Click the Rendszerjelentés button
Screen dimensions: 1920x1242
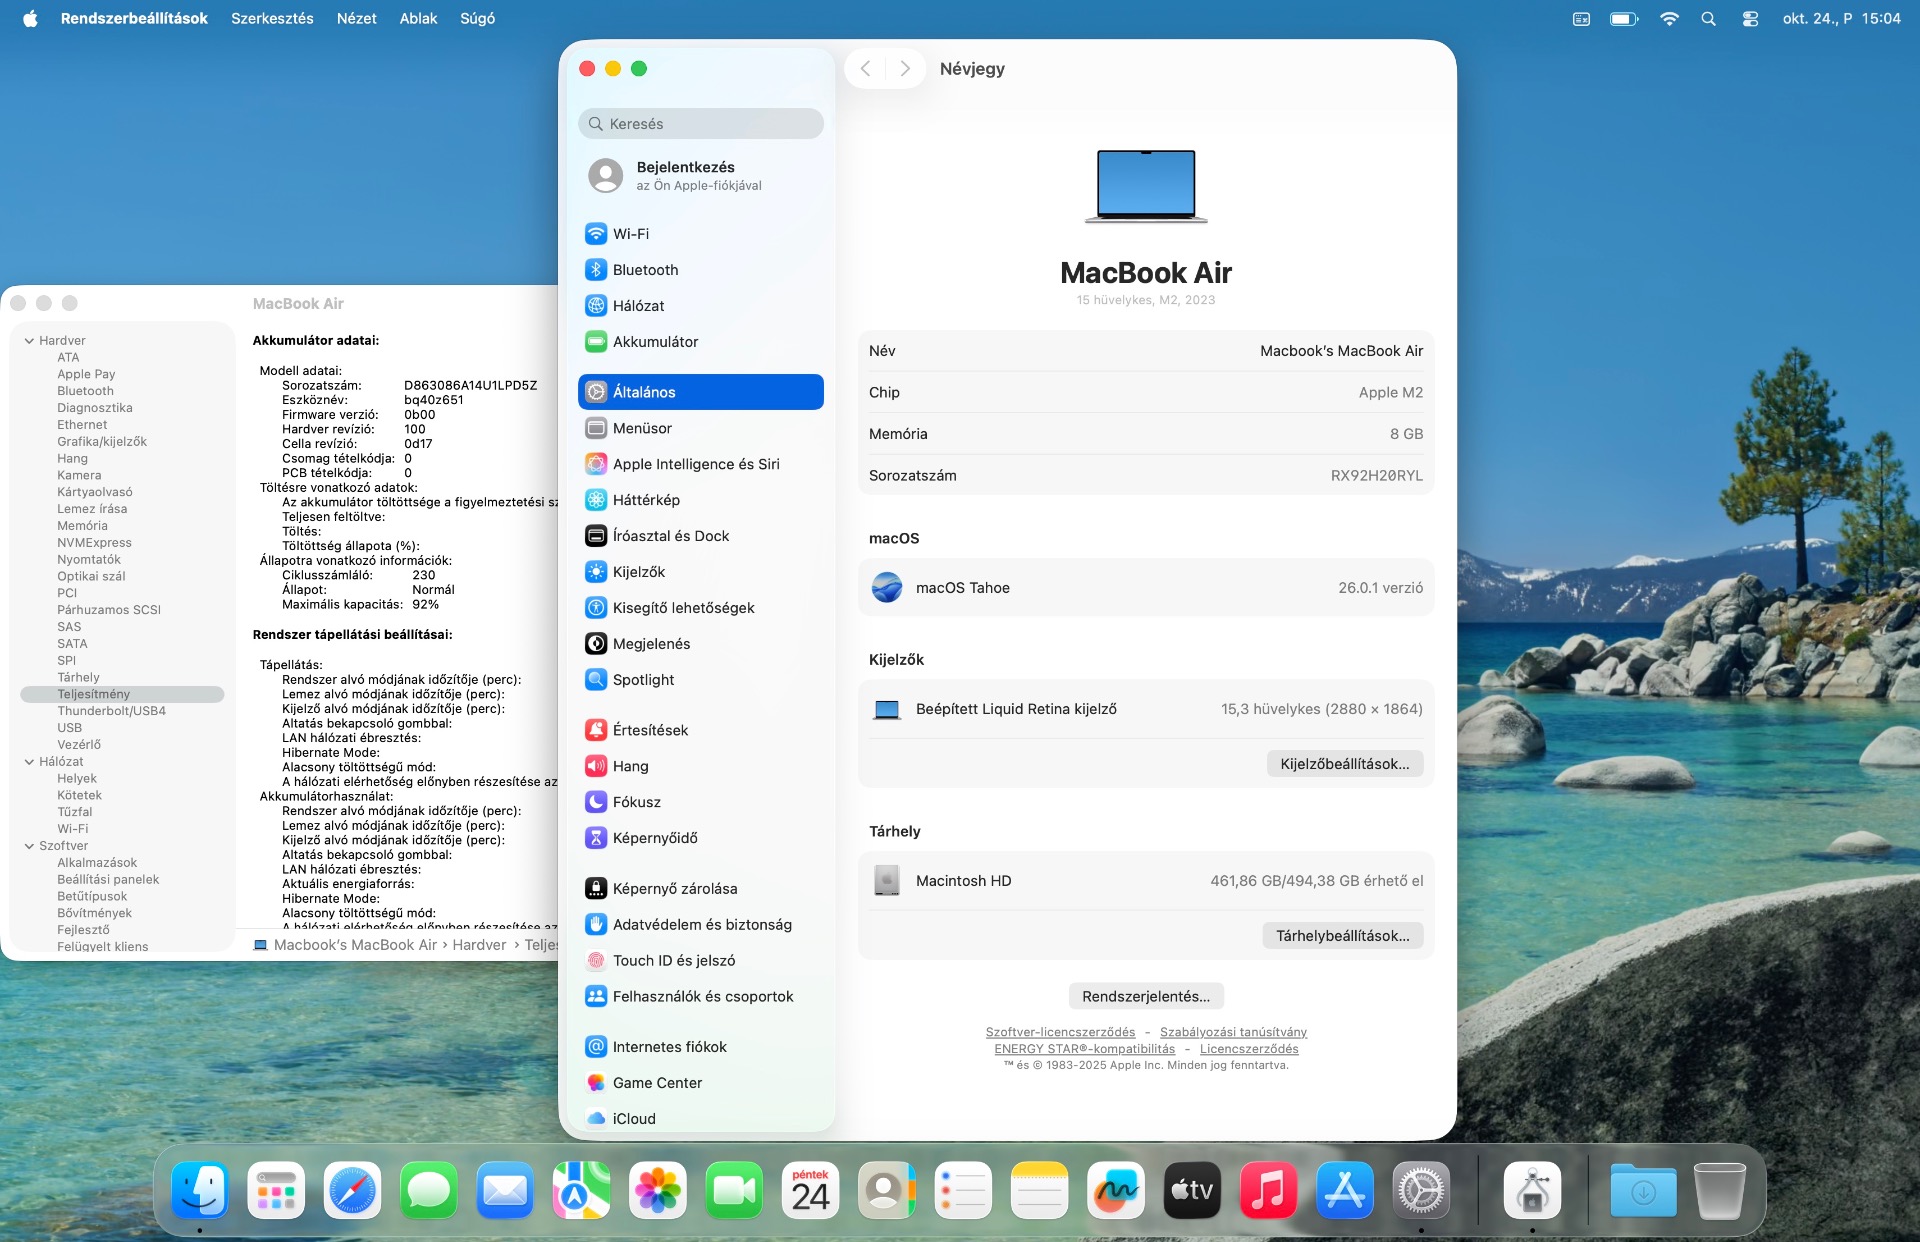pyautogui.click(x=1145, y=997)
